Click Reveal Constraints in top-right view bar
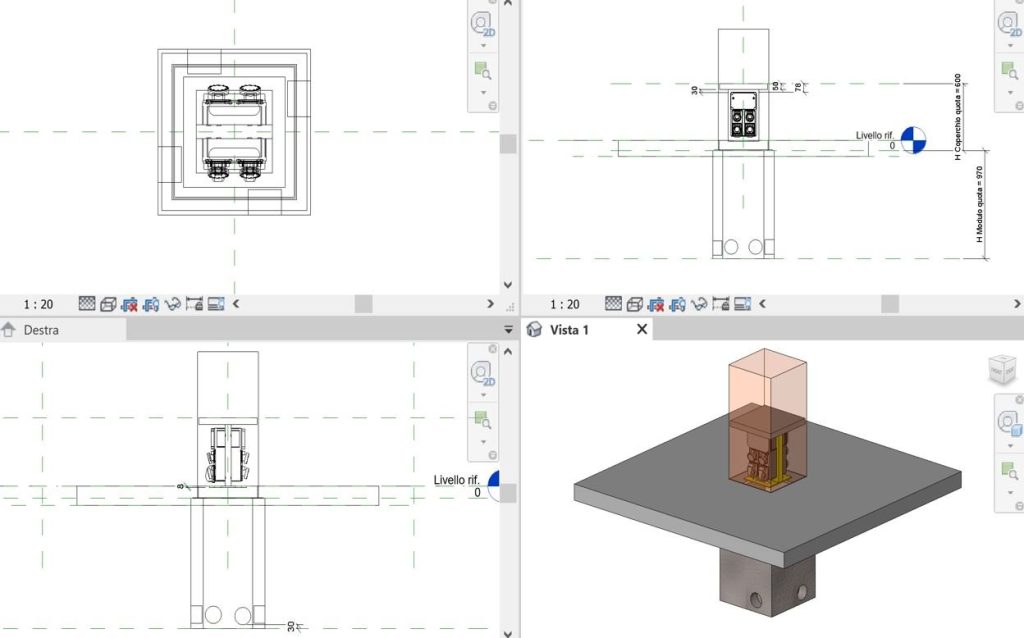1024x638 pixels. point(721,304)
